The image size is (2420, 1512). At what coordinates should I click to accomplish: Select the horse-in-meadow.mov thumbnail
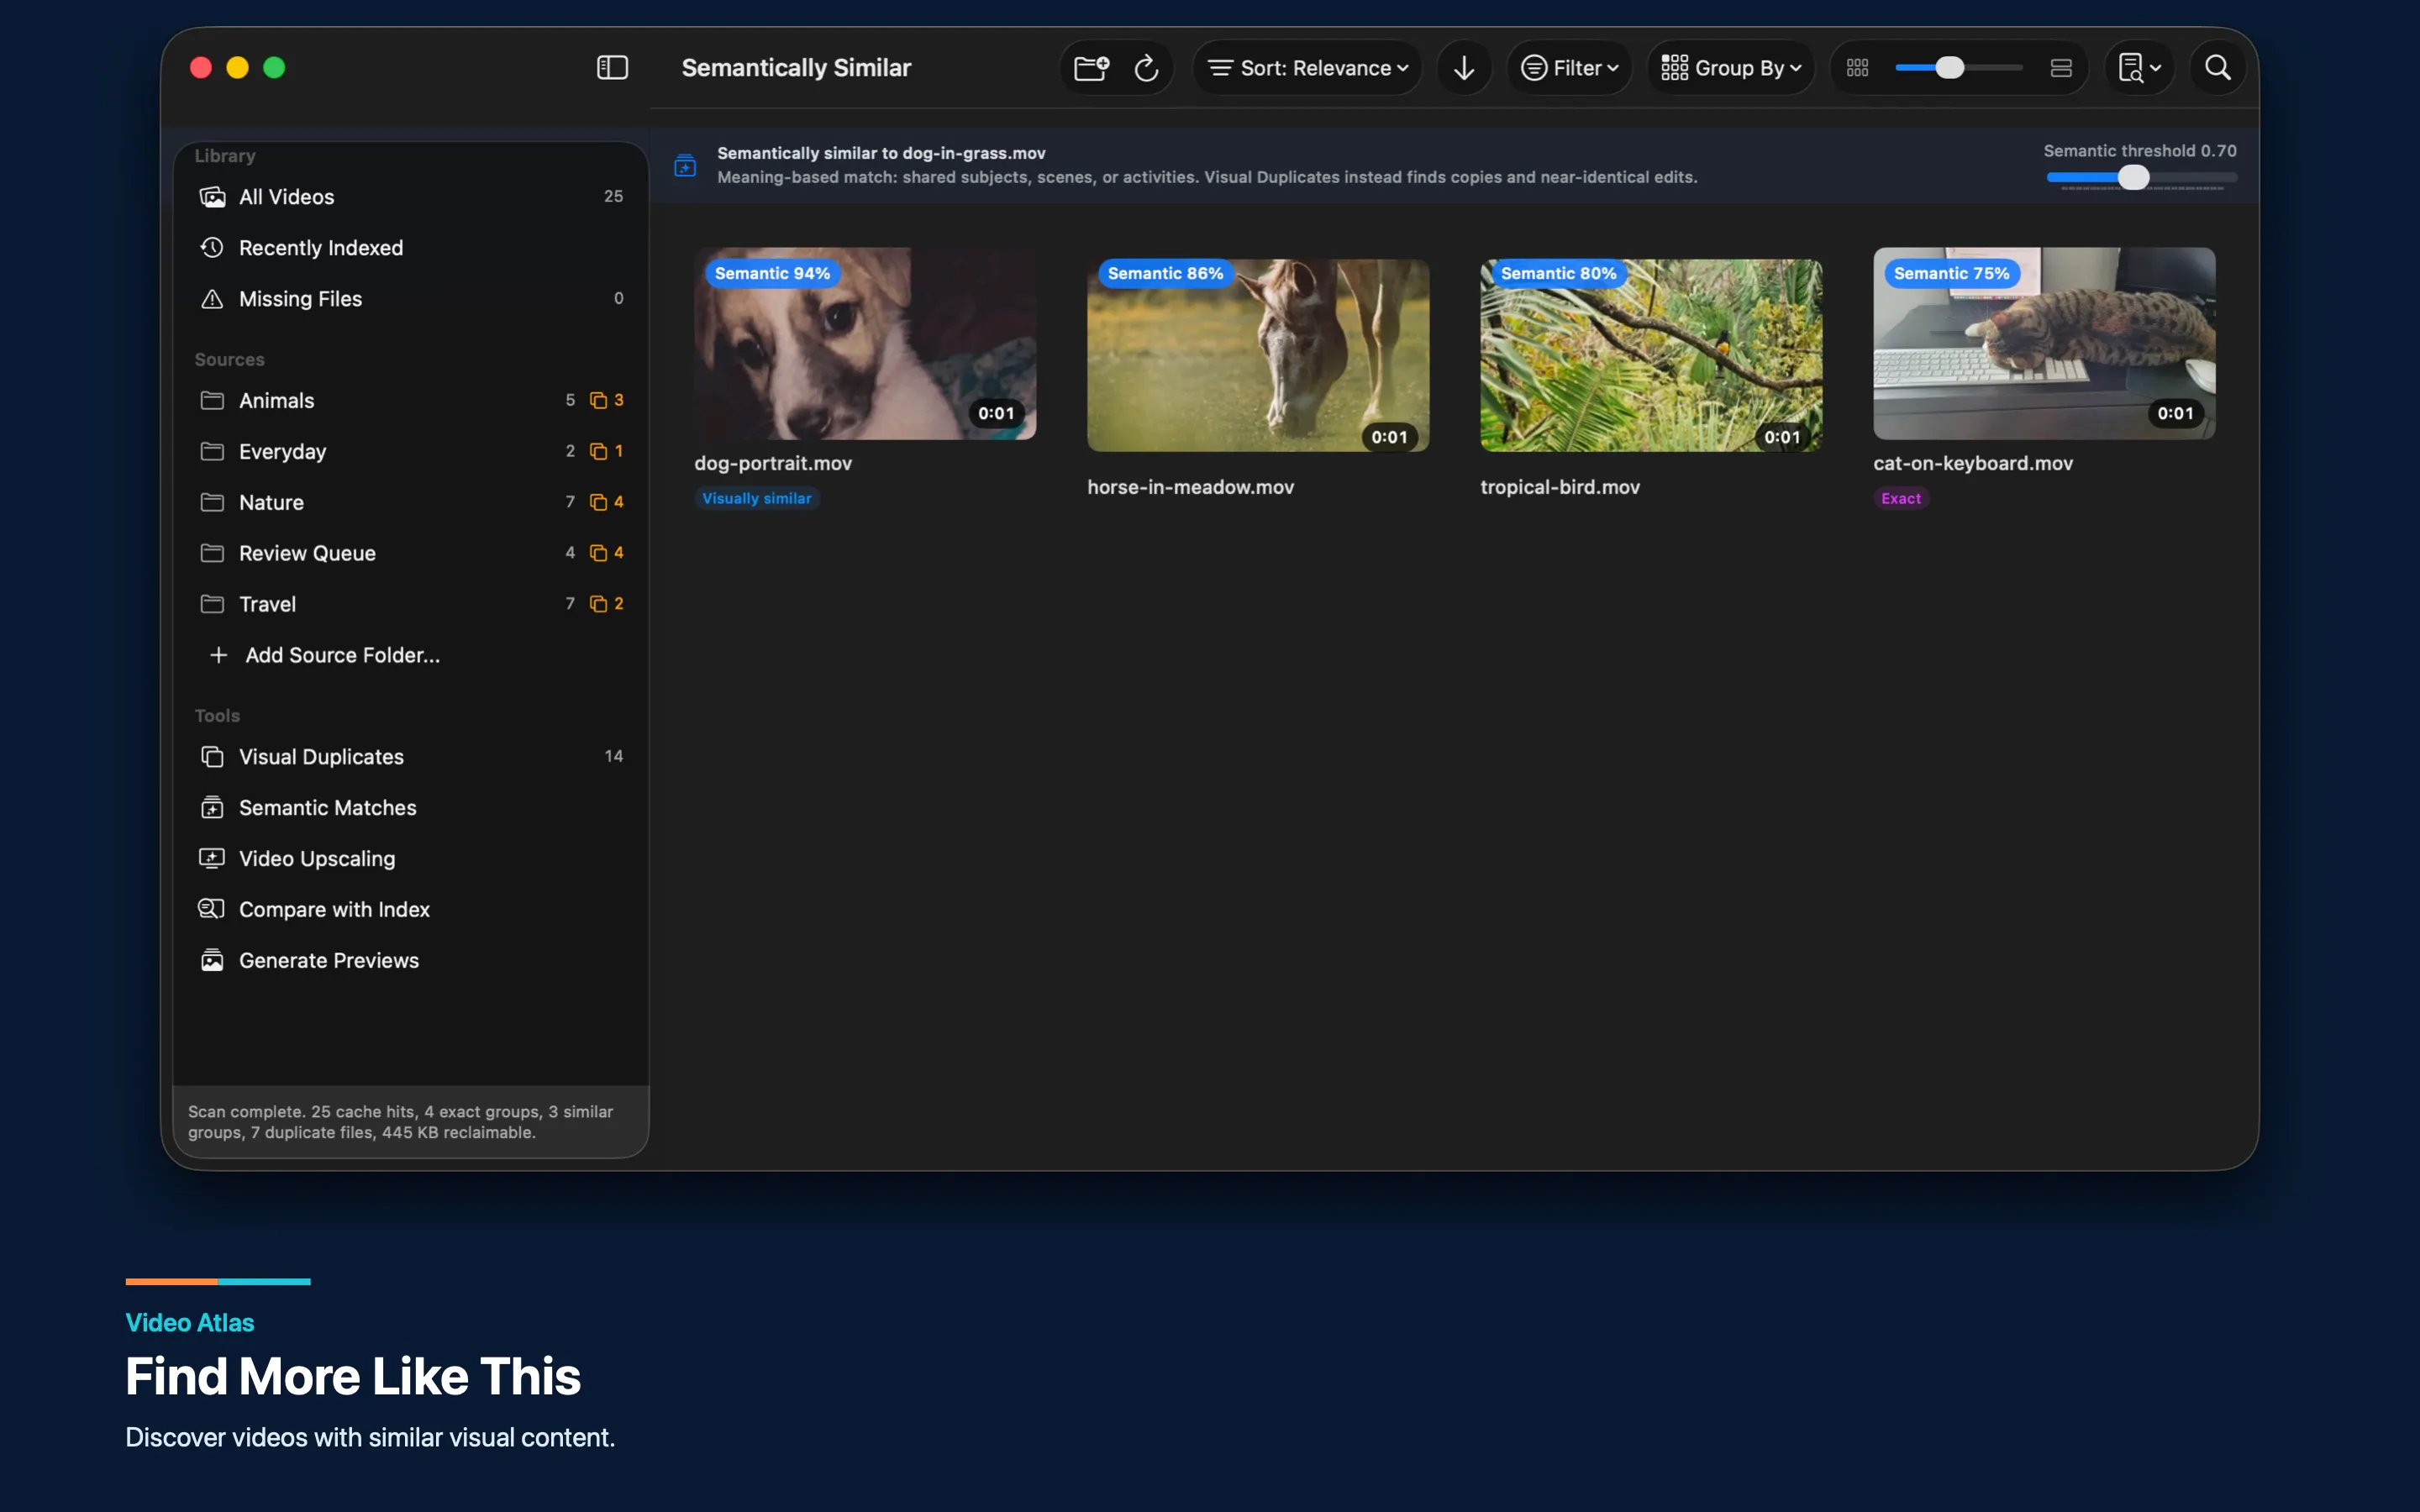[x=1258, y=356]
